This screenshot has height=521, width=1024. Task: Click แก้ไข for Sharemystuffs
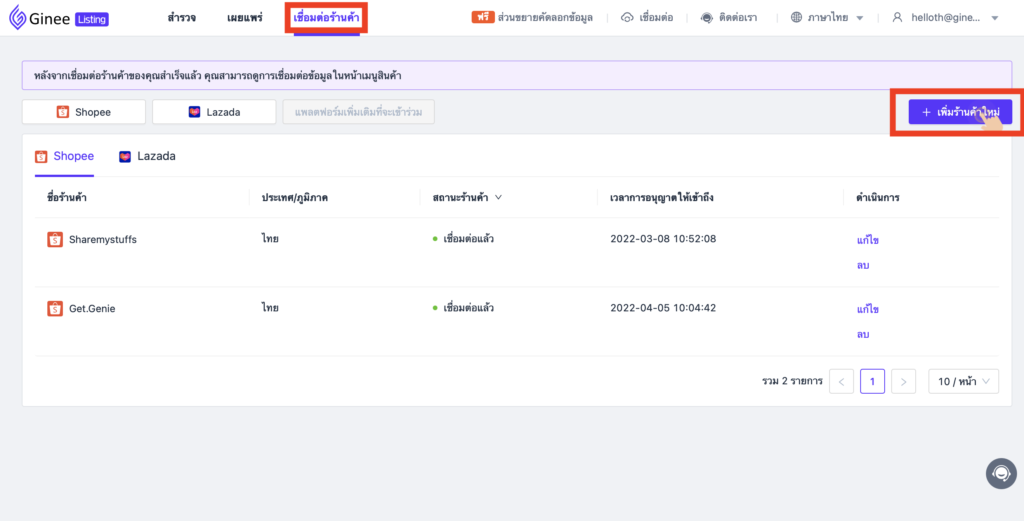[x=867, y=240]
